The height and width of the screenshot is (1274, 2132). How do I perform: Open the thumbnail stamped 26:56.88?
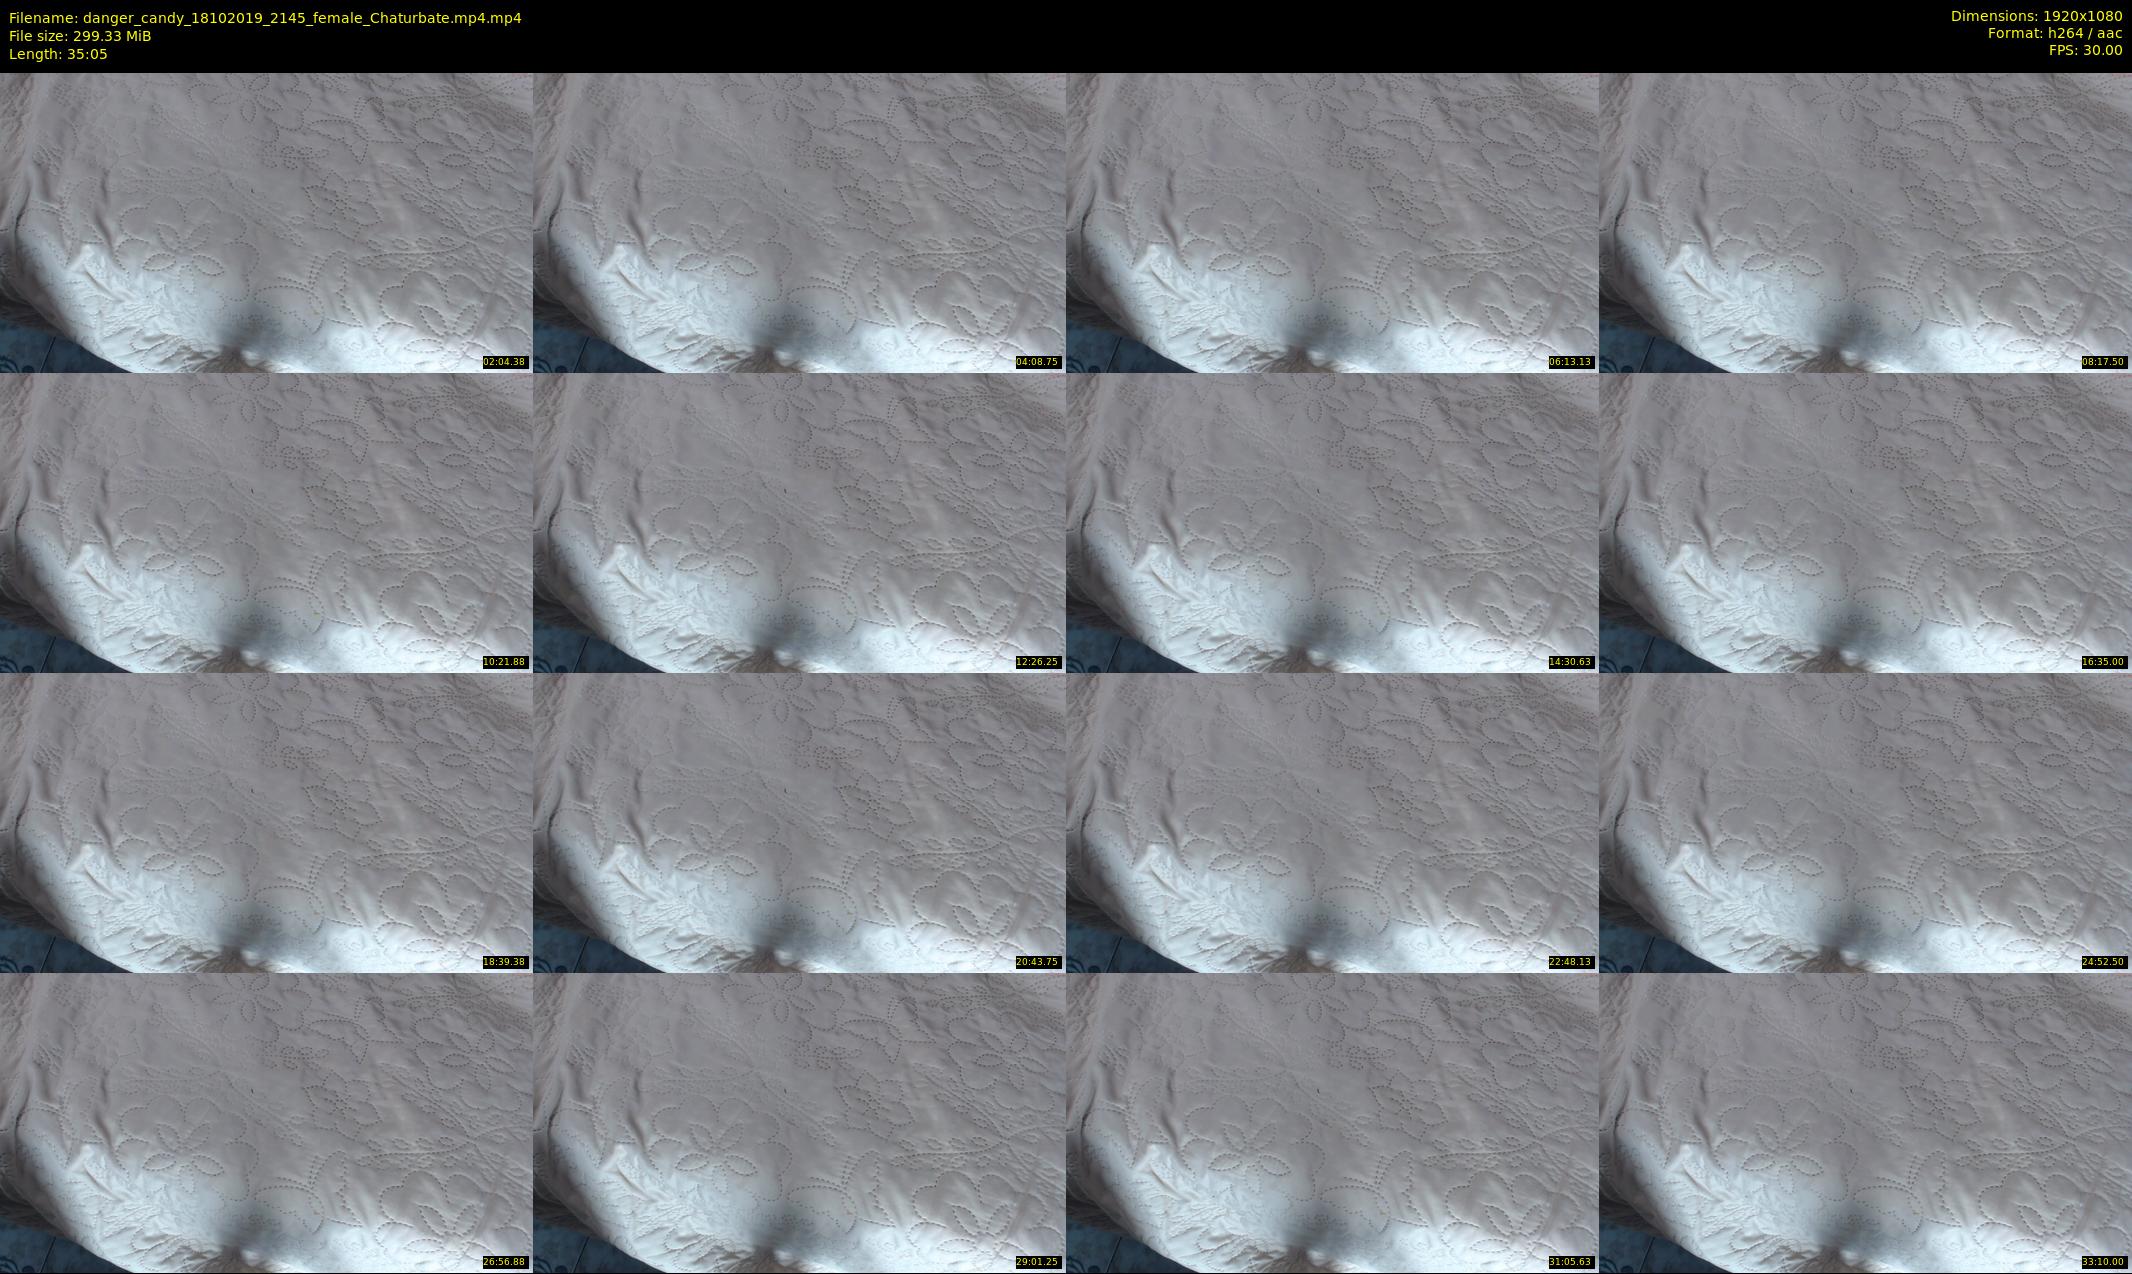[266, 1122]
